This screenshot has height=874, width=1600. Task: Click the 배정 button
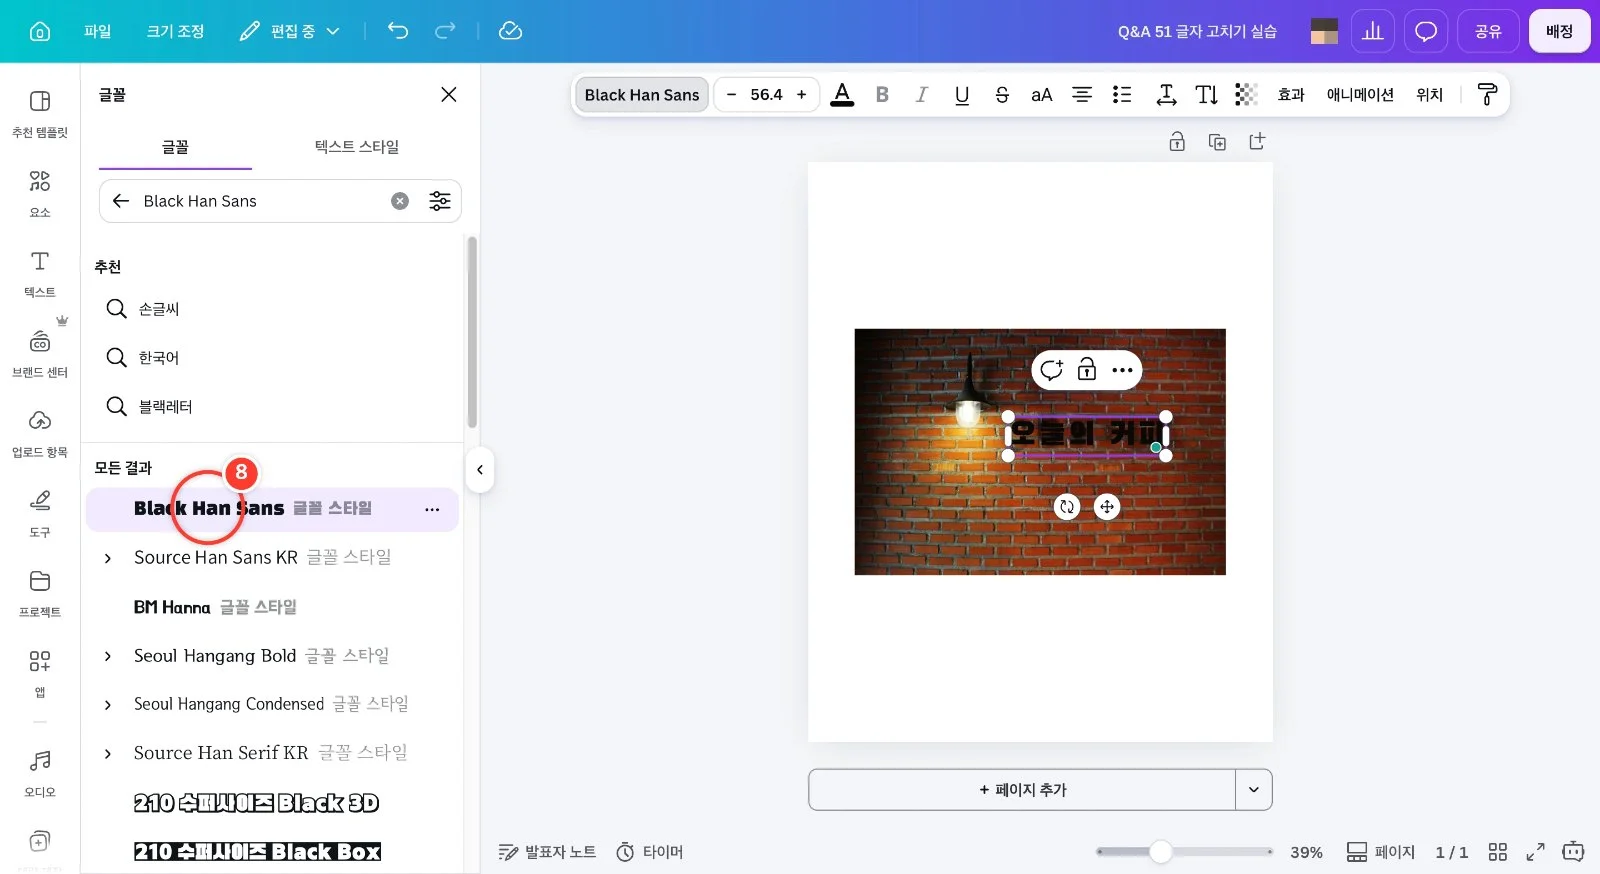pyautogui.click(x=1559, y=31)
